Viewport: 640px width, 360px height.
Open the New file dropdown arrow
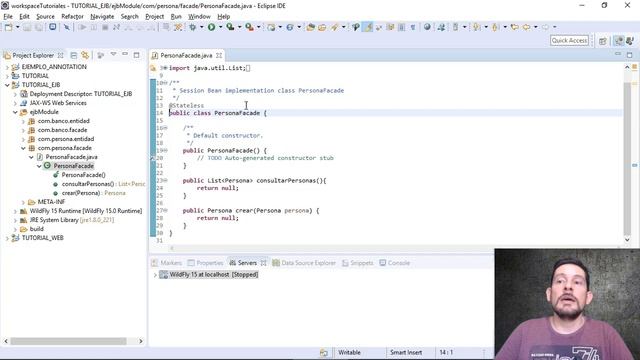pos(17,27)
